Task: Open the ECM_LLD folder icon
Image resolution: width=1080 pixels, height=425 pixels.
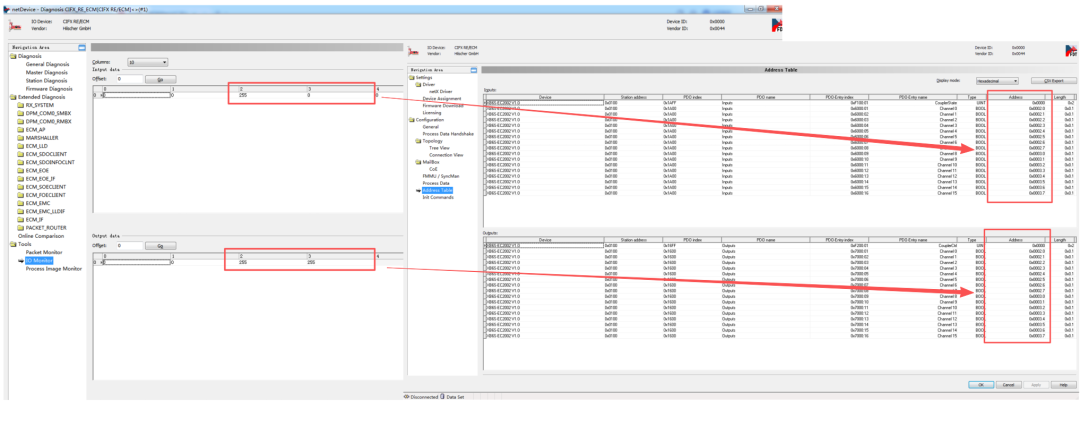Action: point(21,145)
